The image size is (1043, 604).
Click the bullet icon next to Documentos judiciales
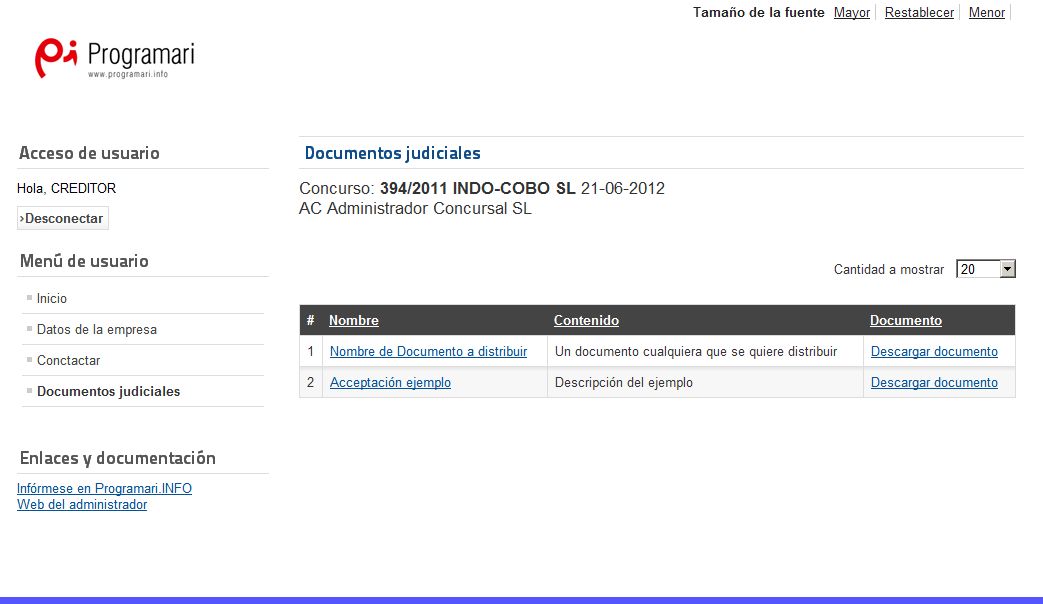29,391
